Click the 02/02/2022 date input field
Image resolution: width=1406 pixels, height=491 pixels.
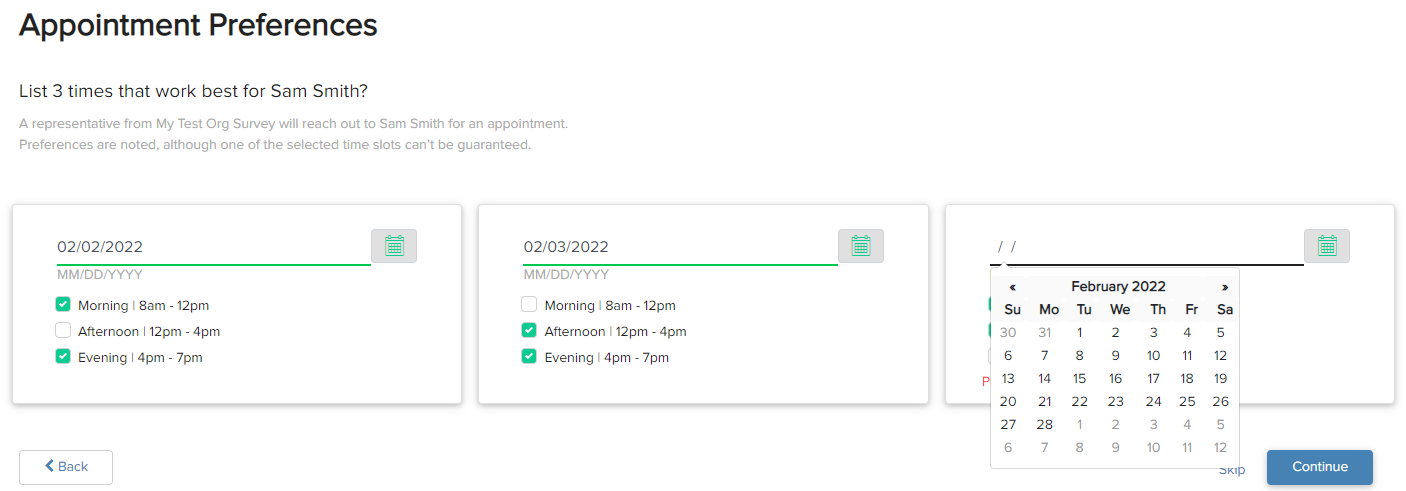coord(214,247)
